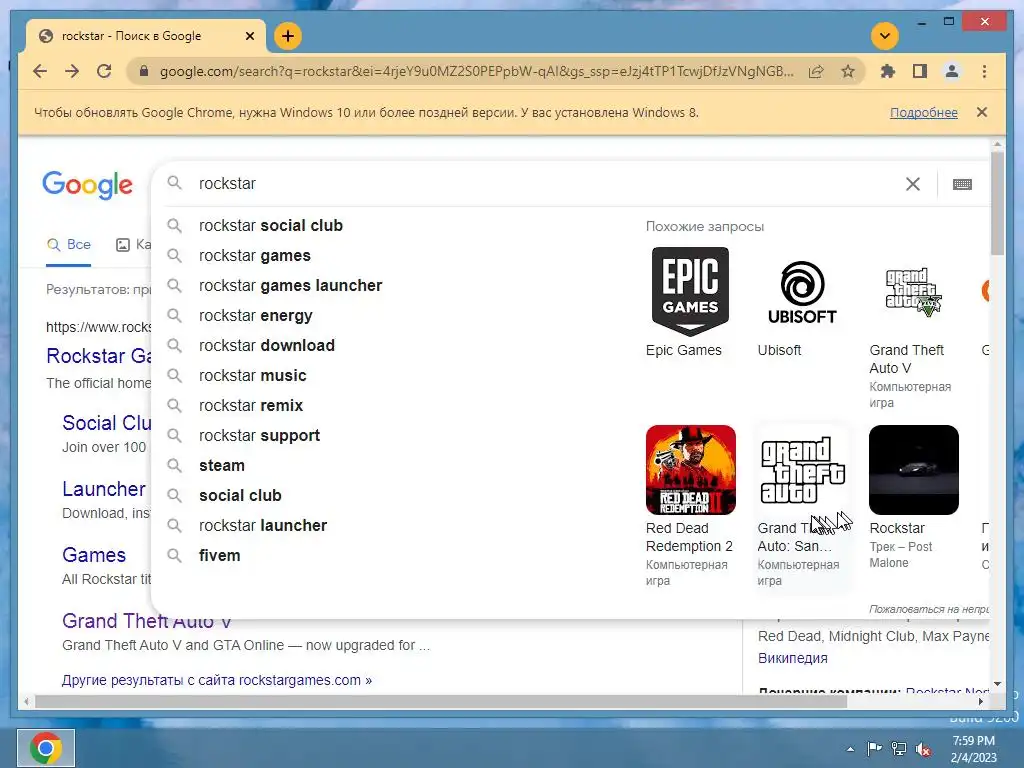Open site info via the padlock icon
1024x768 pixels.
pyautogui.click(x=144, y=71)
